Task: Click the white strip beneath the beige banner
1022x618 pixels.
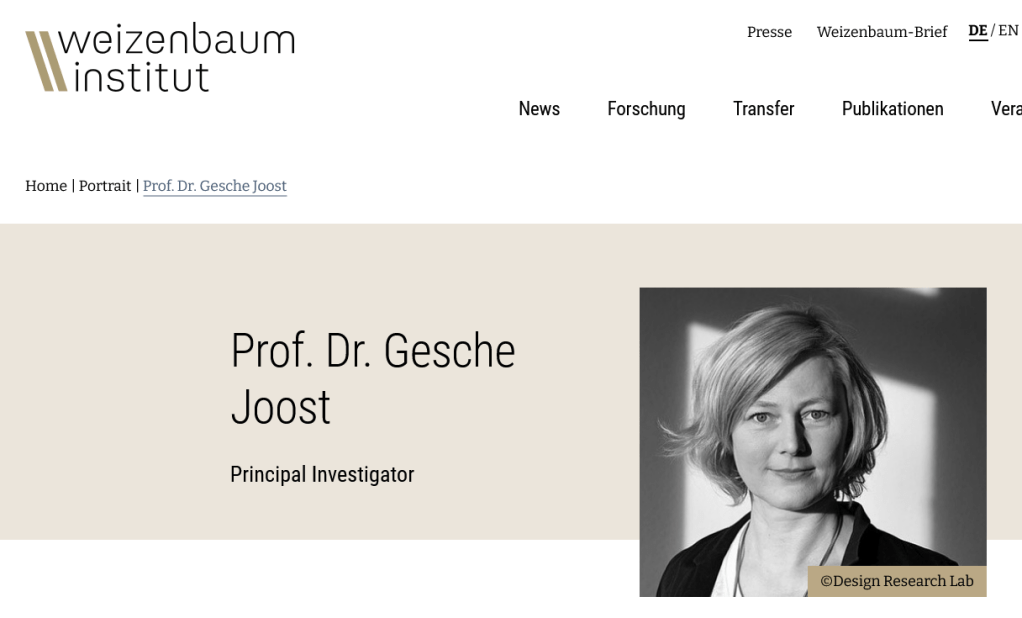Action: [300, 578]
